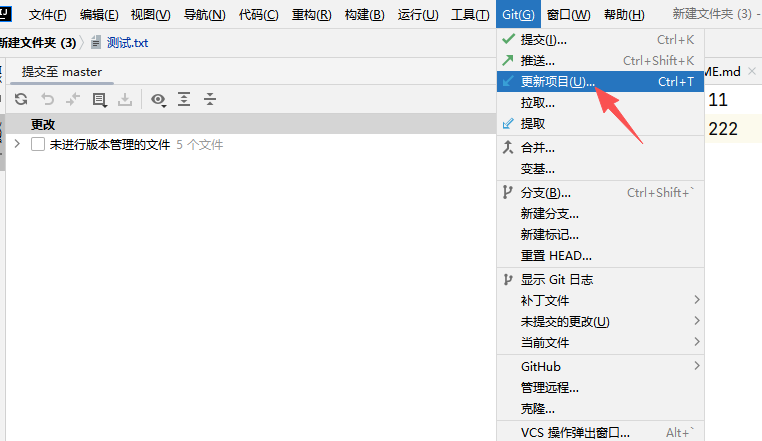This screenshot has width=762, height=441.
Task: Select 拉取... menu entry
Action: 600,103
